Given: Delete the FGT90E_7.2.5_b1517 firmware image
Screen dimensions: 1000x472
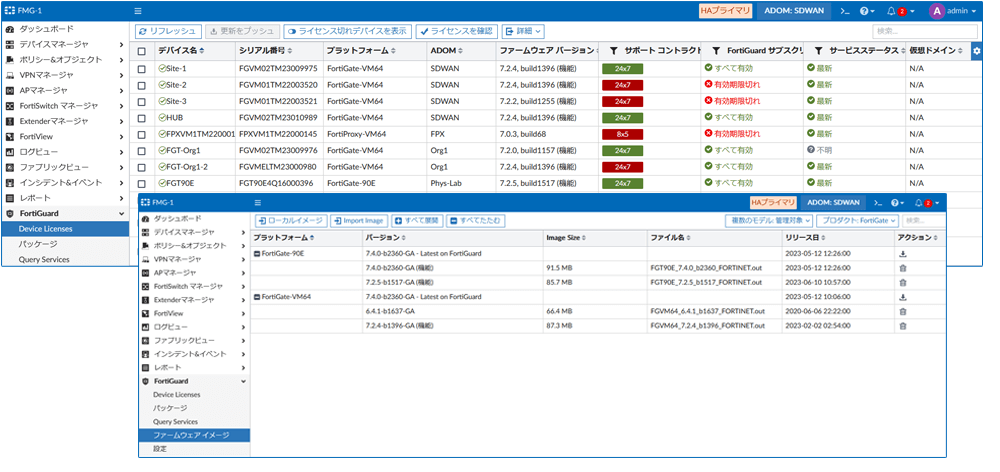Looking at the screenshot, I should click(902, 282).
